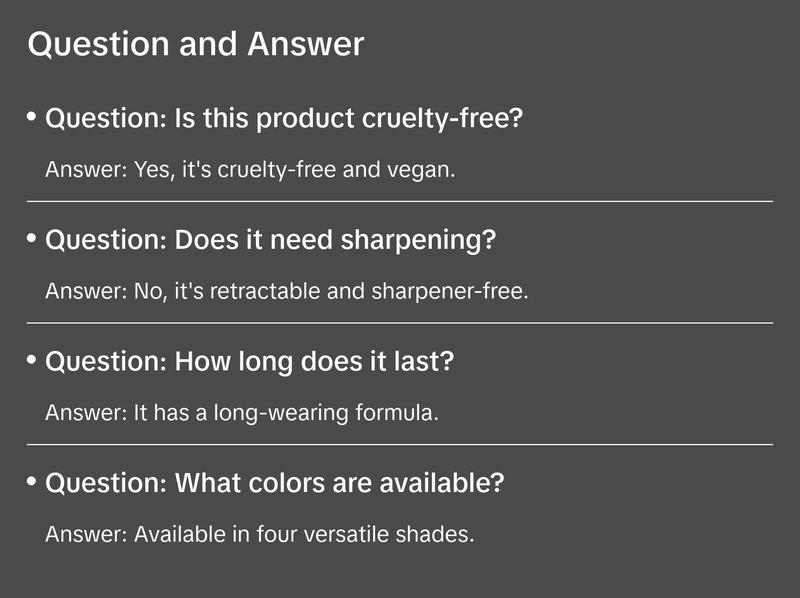Click the bullet before the cruelty-free question

tap(32, 118)
